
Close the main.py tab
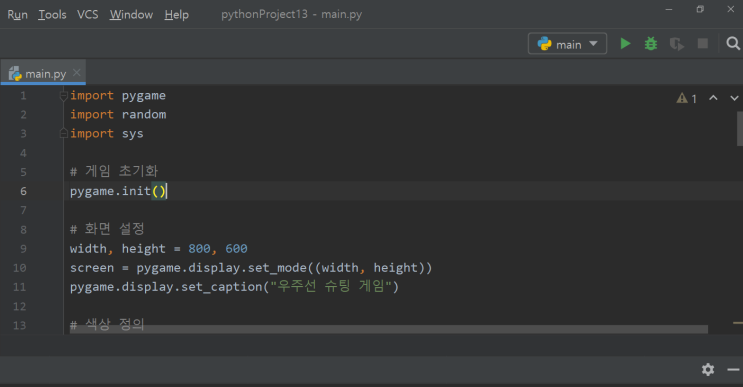[77, 72]
